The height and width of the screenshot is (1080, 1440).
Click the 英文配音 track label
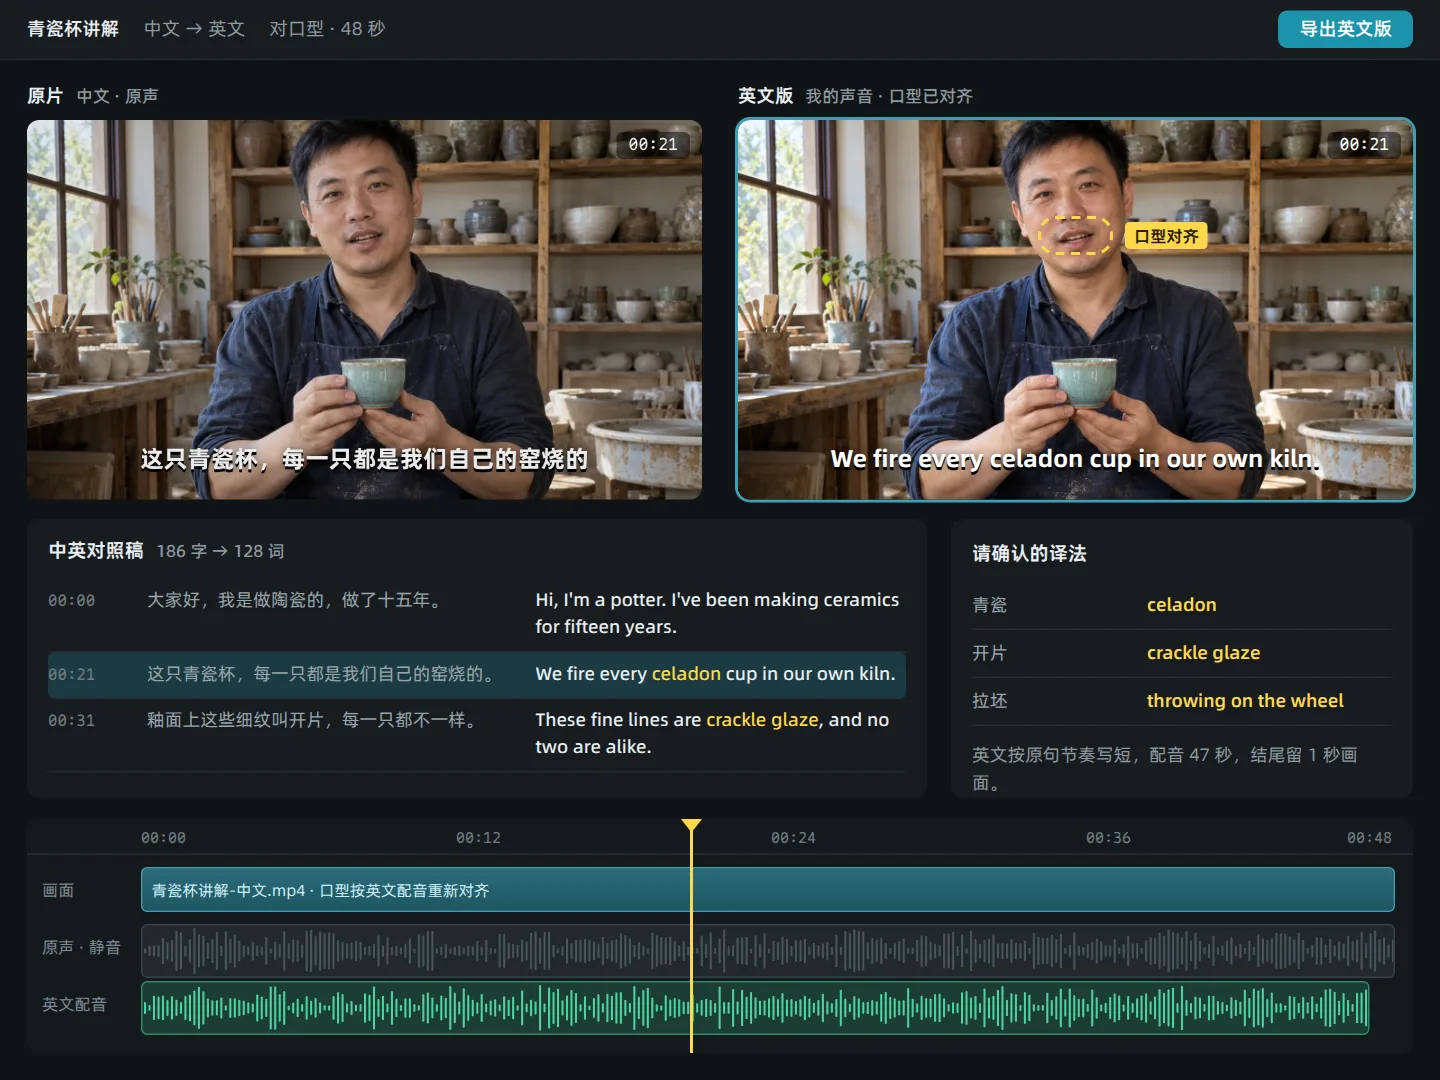[74, 1004]
